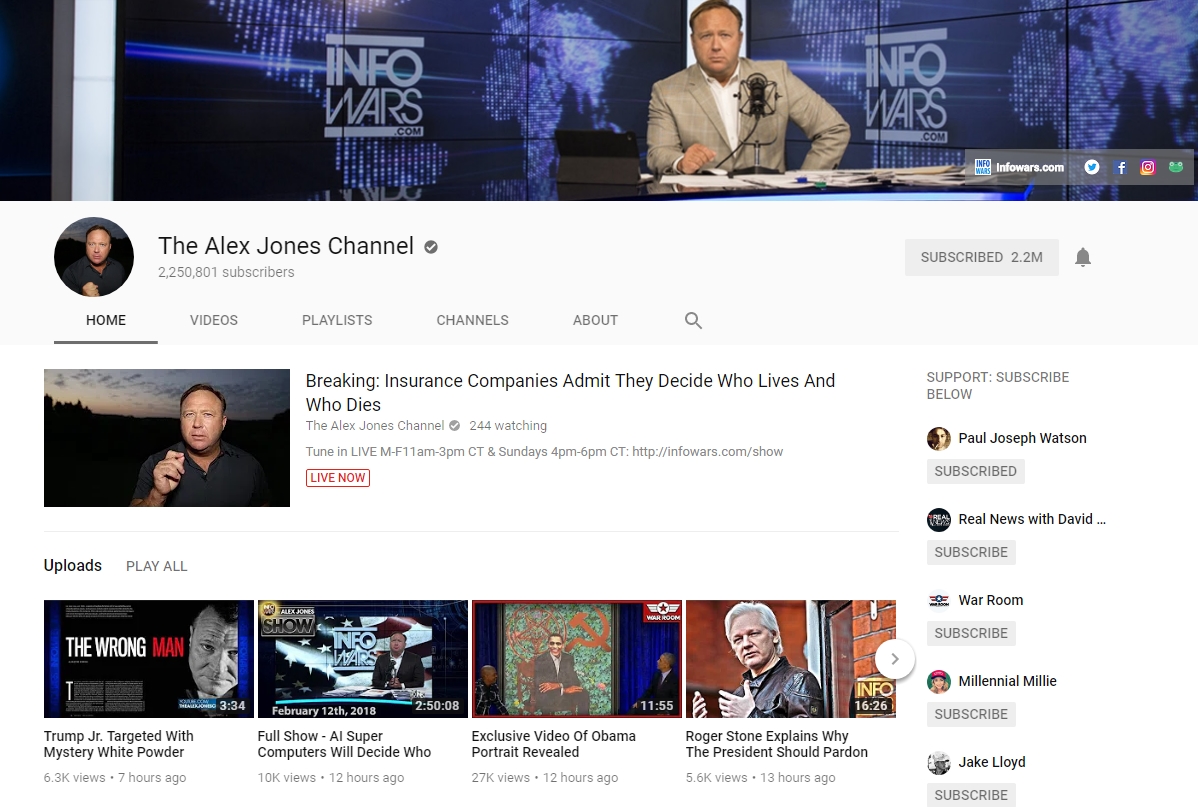
Task: Subscribe to Real News with David
Action: [971, 553]
